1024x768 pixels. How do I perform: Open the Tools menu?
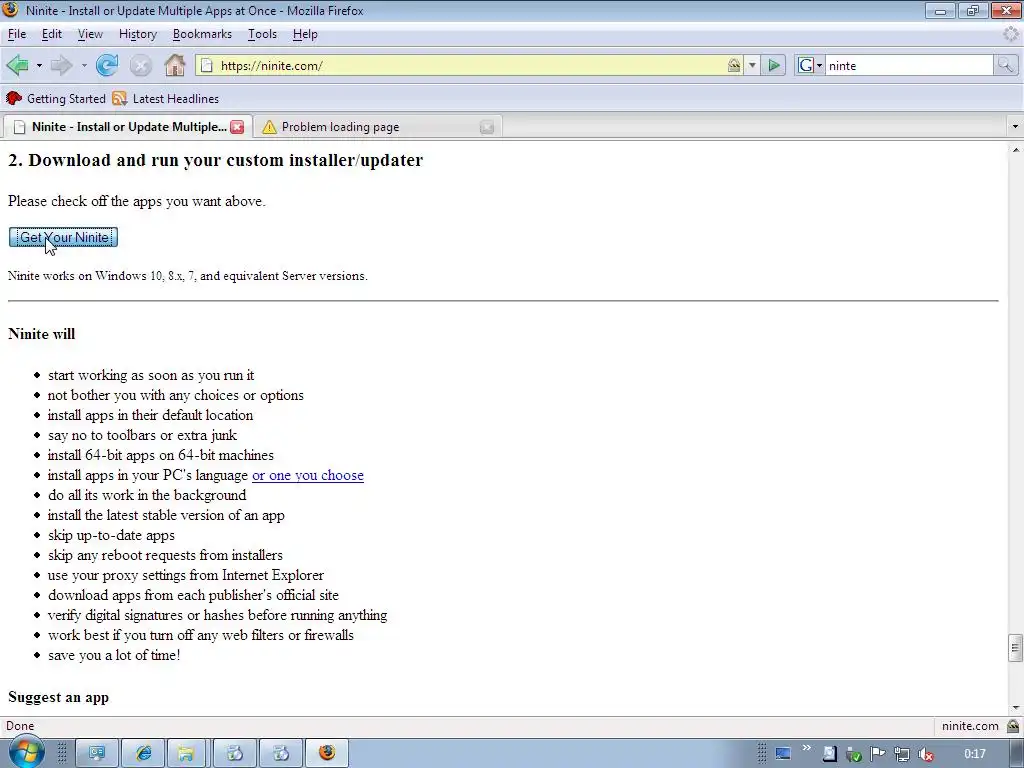click(263, 34)
